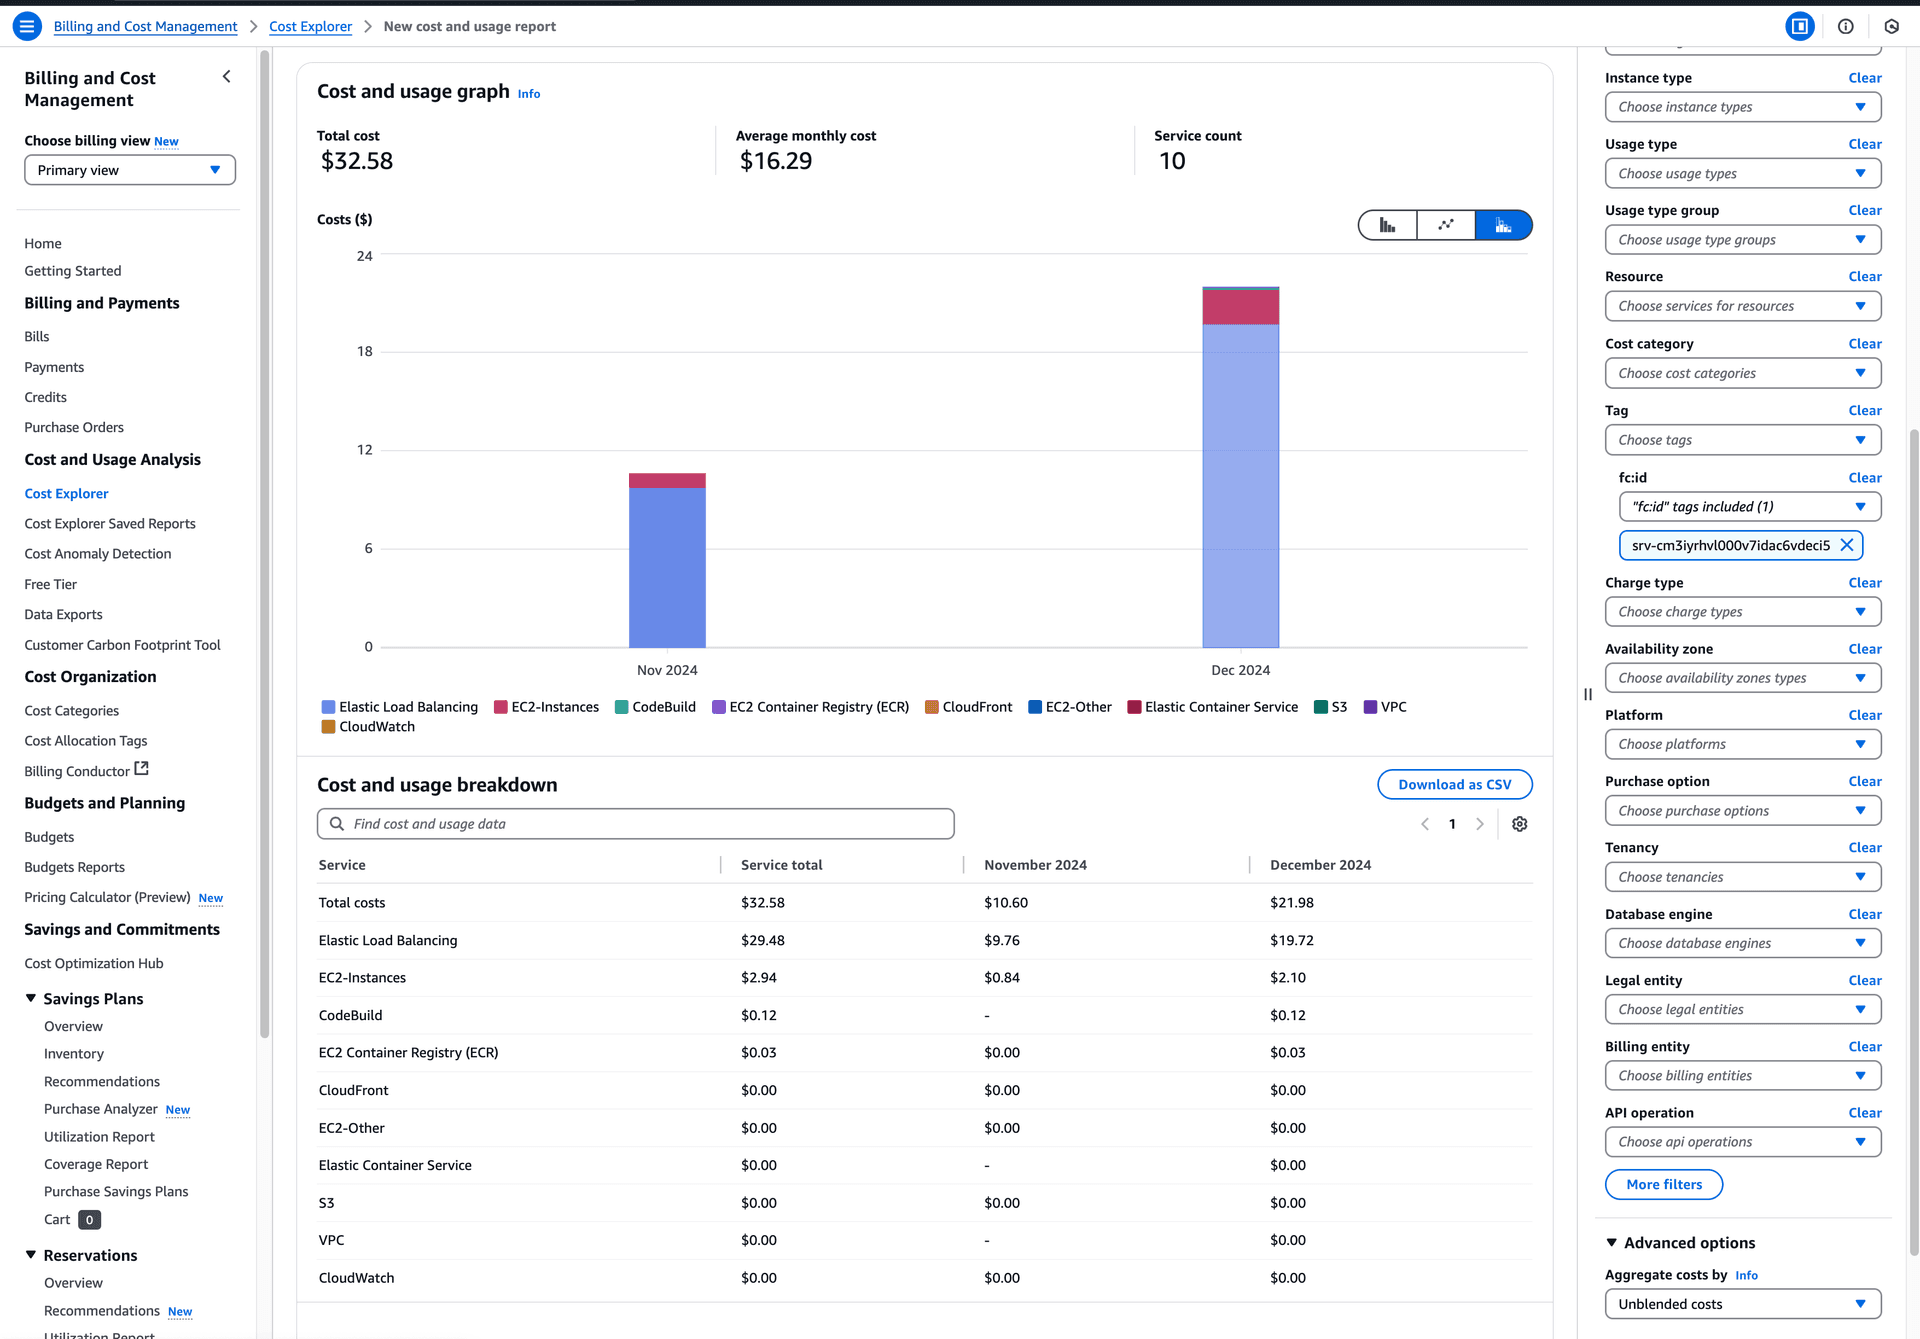This screenshot has width=1920, height=1339.
Task: Open the Usage type dropdown
Action: (x=1743, y=173)
